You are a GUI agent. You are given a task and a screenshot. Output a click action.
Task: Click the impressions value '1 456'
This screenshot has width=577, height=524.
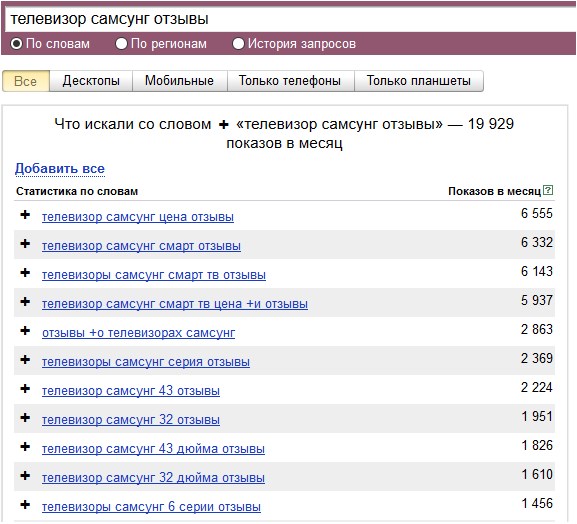click(x=537, y=503)
